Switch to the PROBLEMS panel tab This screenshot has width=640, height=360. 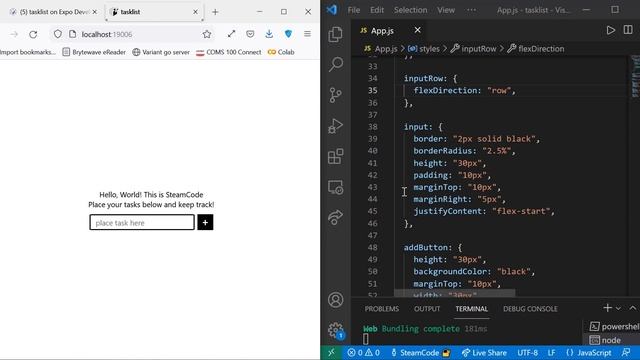pos(382,309)
